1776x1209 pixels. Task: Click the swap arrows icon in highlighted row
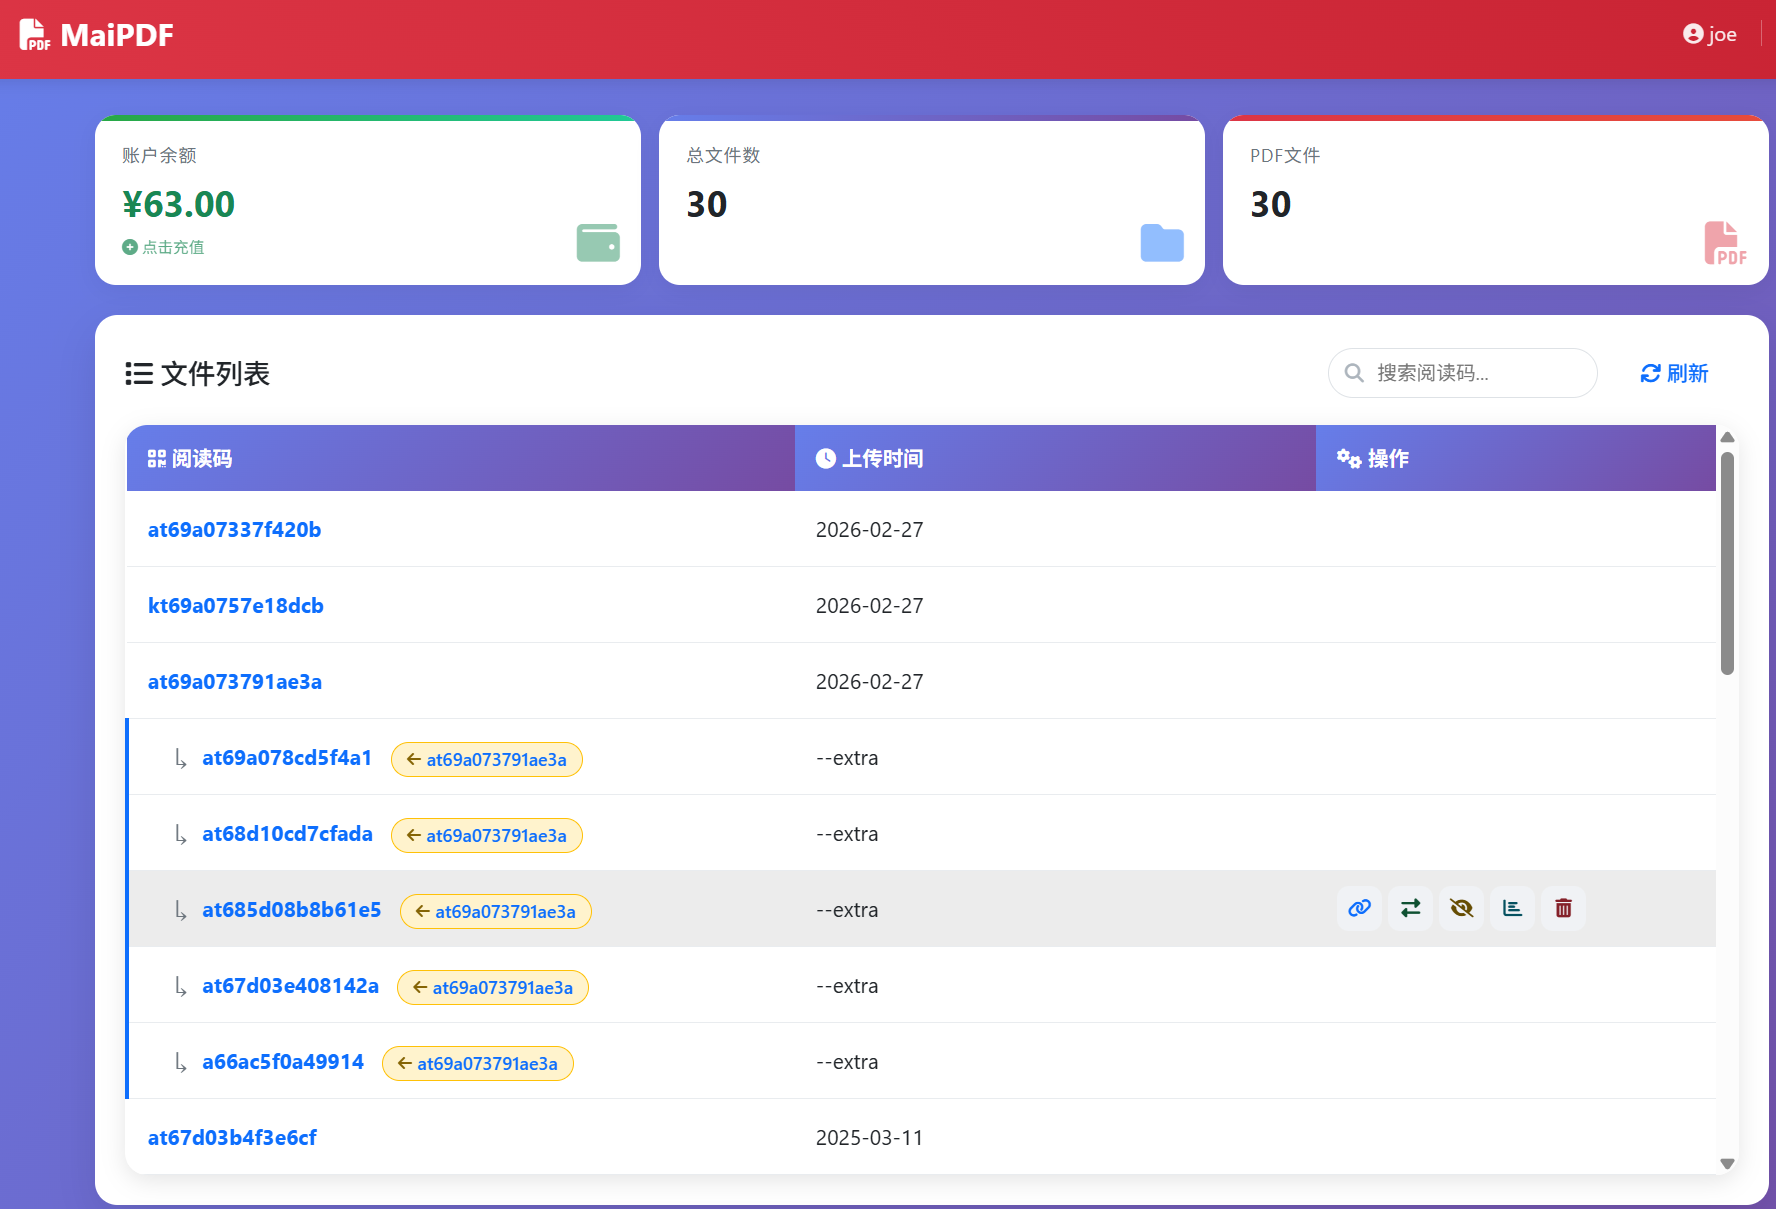tap(1410, 908)
